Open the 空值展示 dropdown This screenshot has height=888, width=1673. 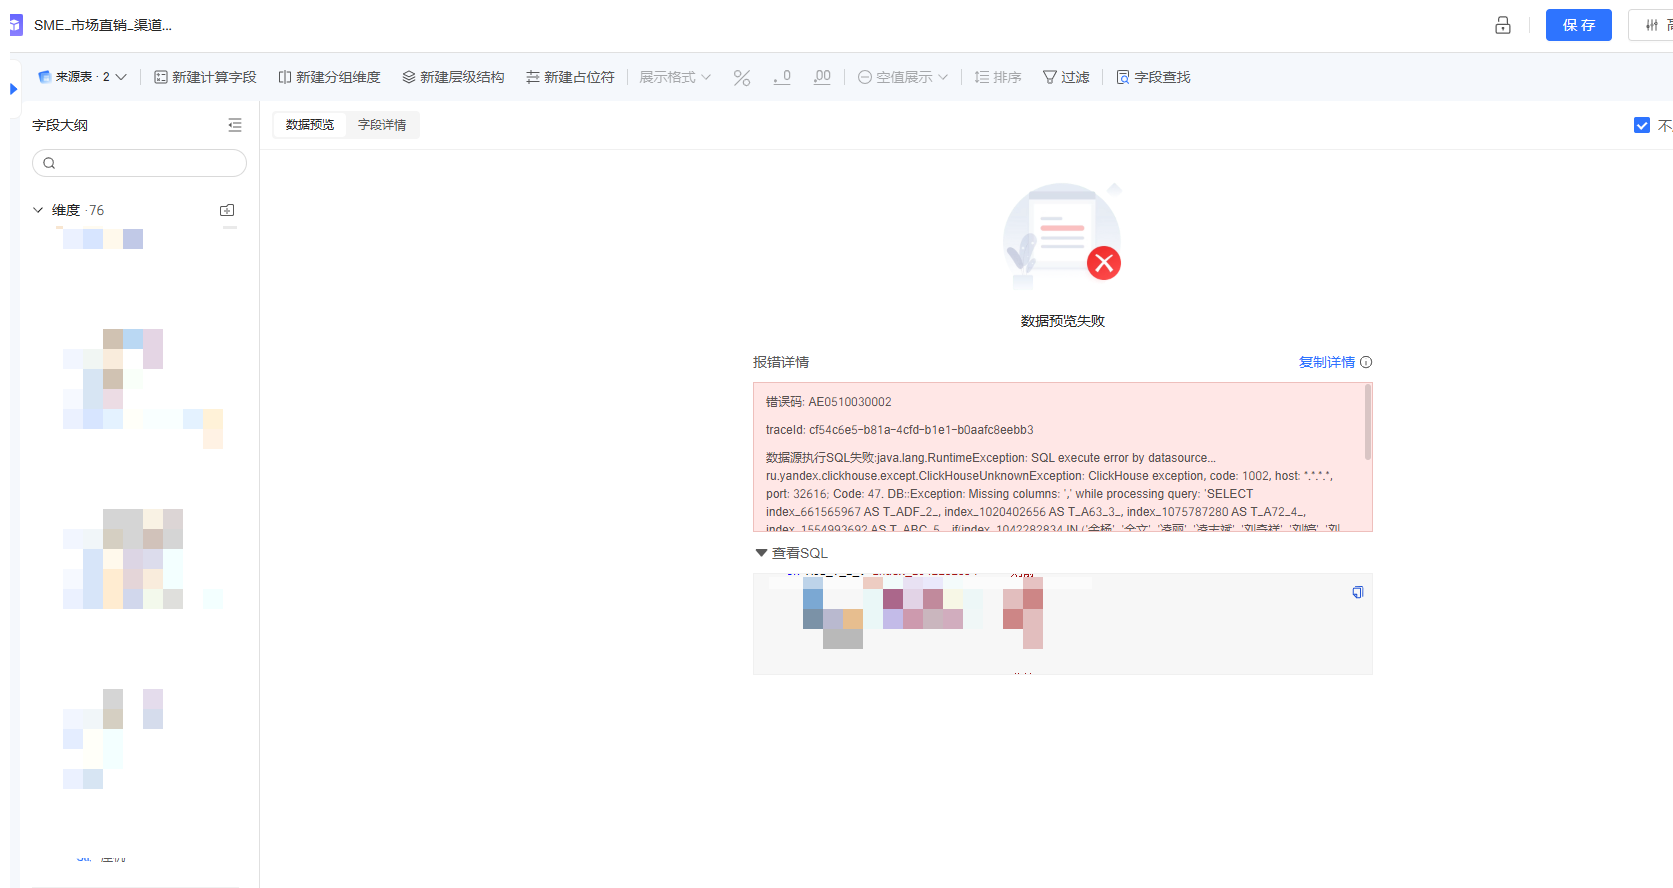coord(903,77)
